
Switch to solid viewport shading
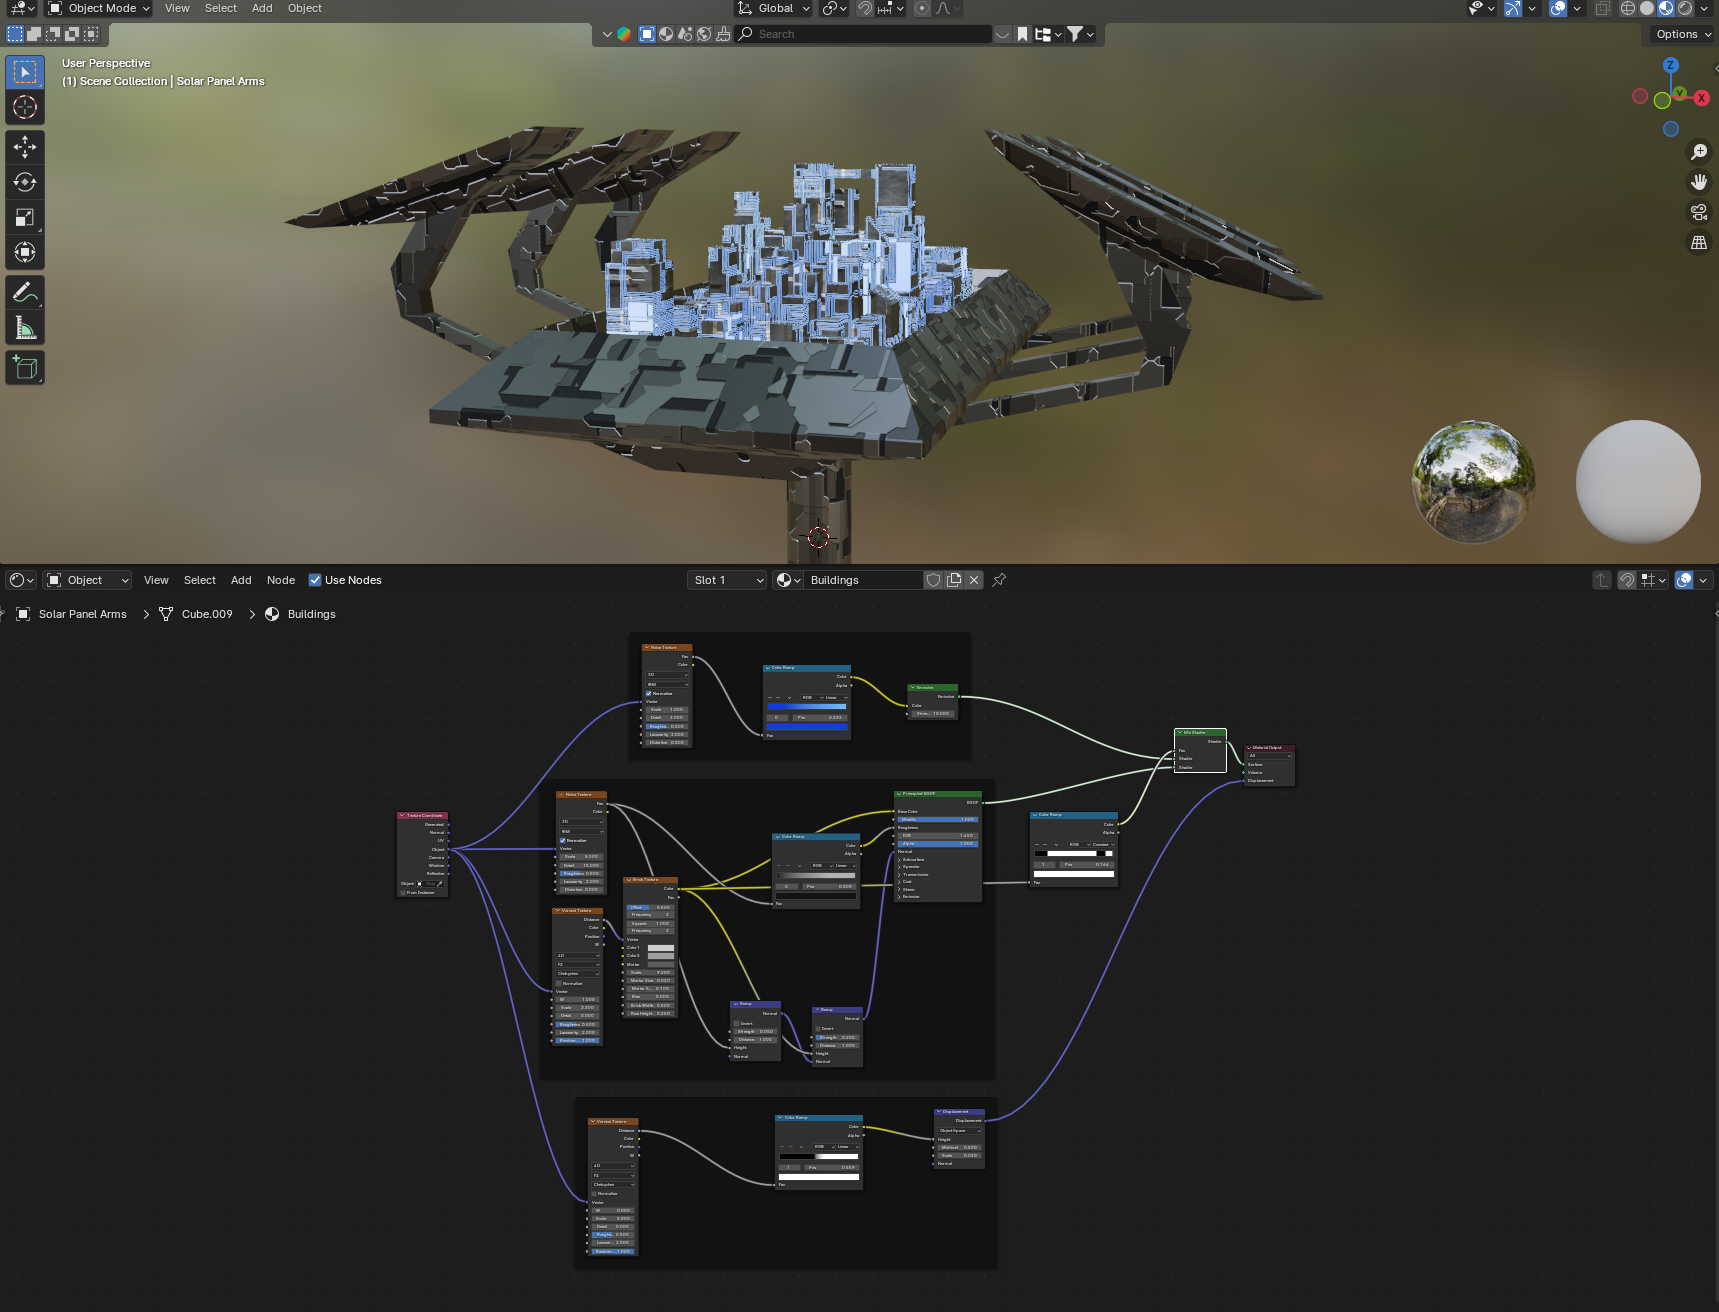1647,8
